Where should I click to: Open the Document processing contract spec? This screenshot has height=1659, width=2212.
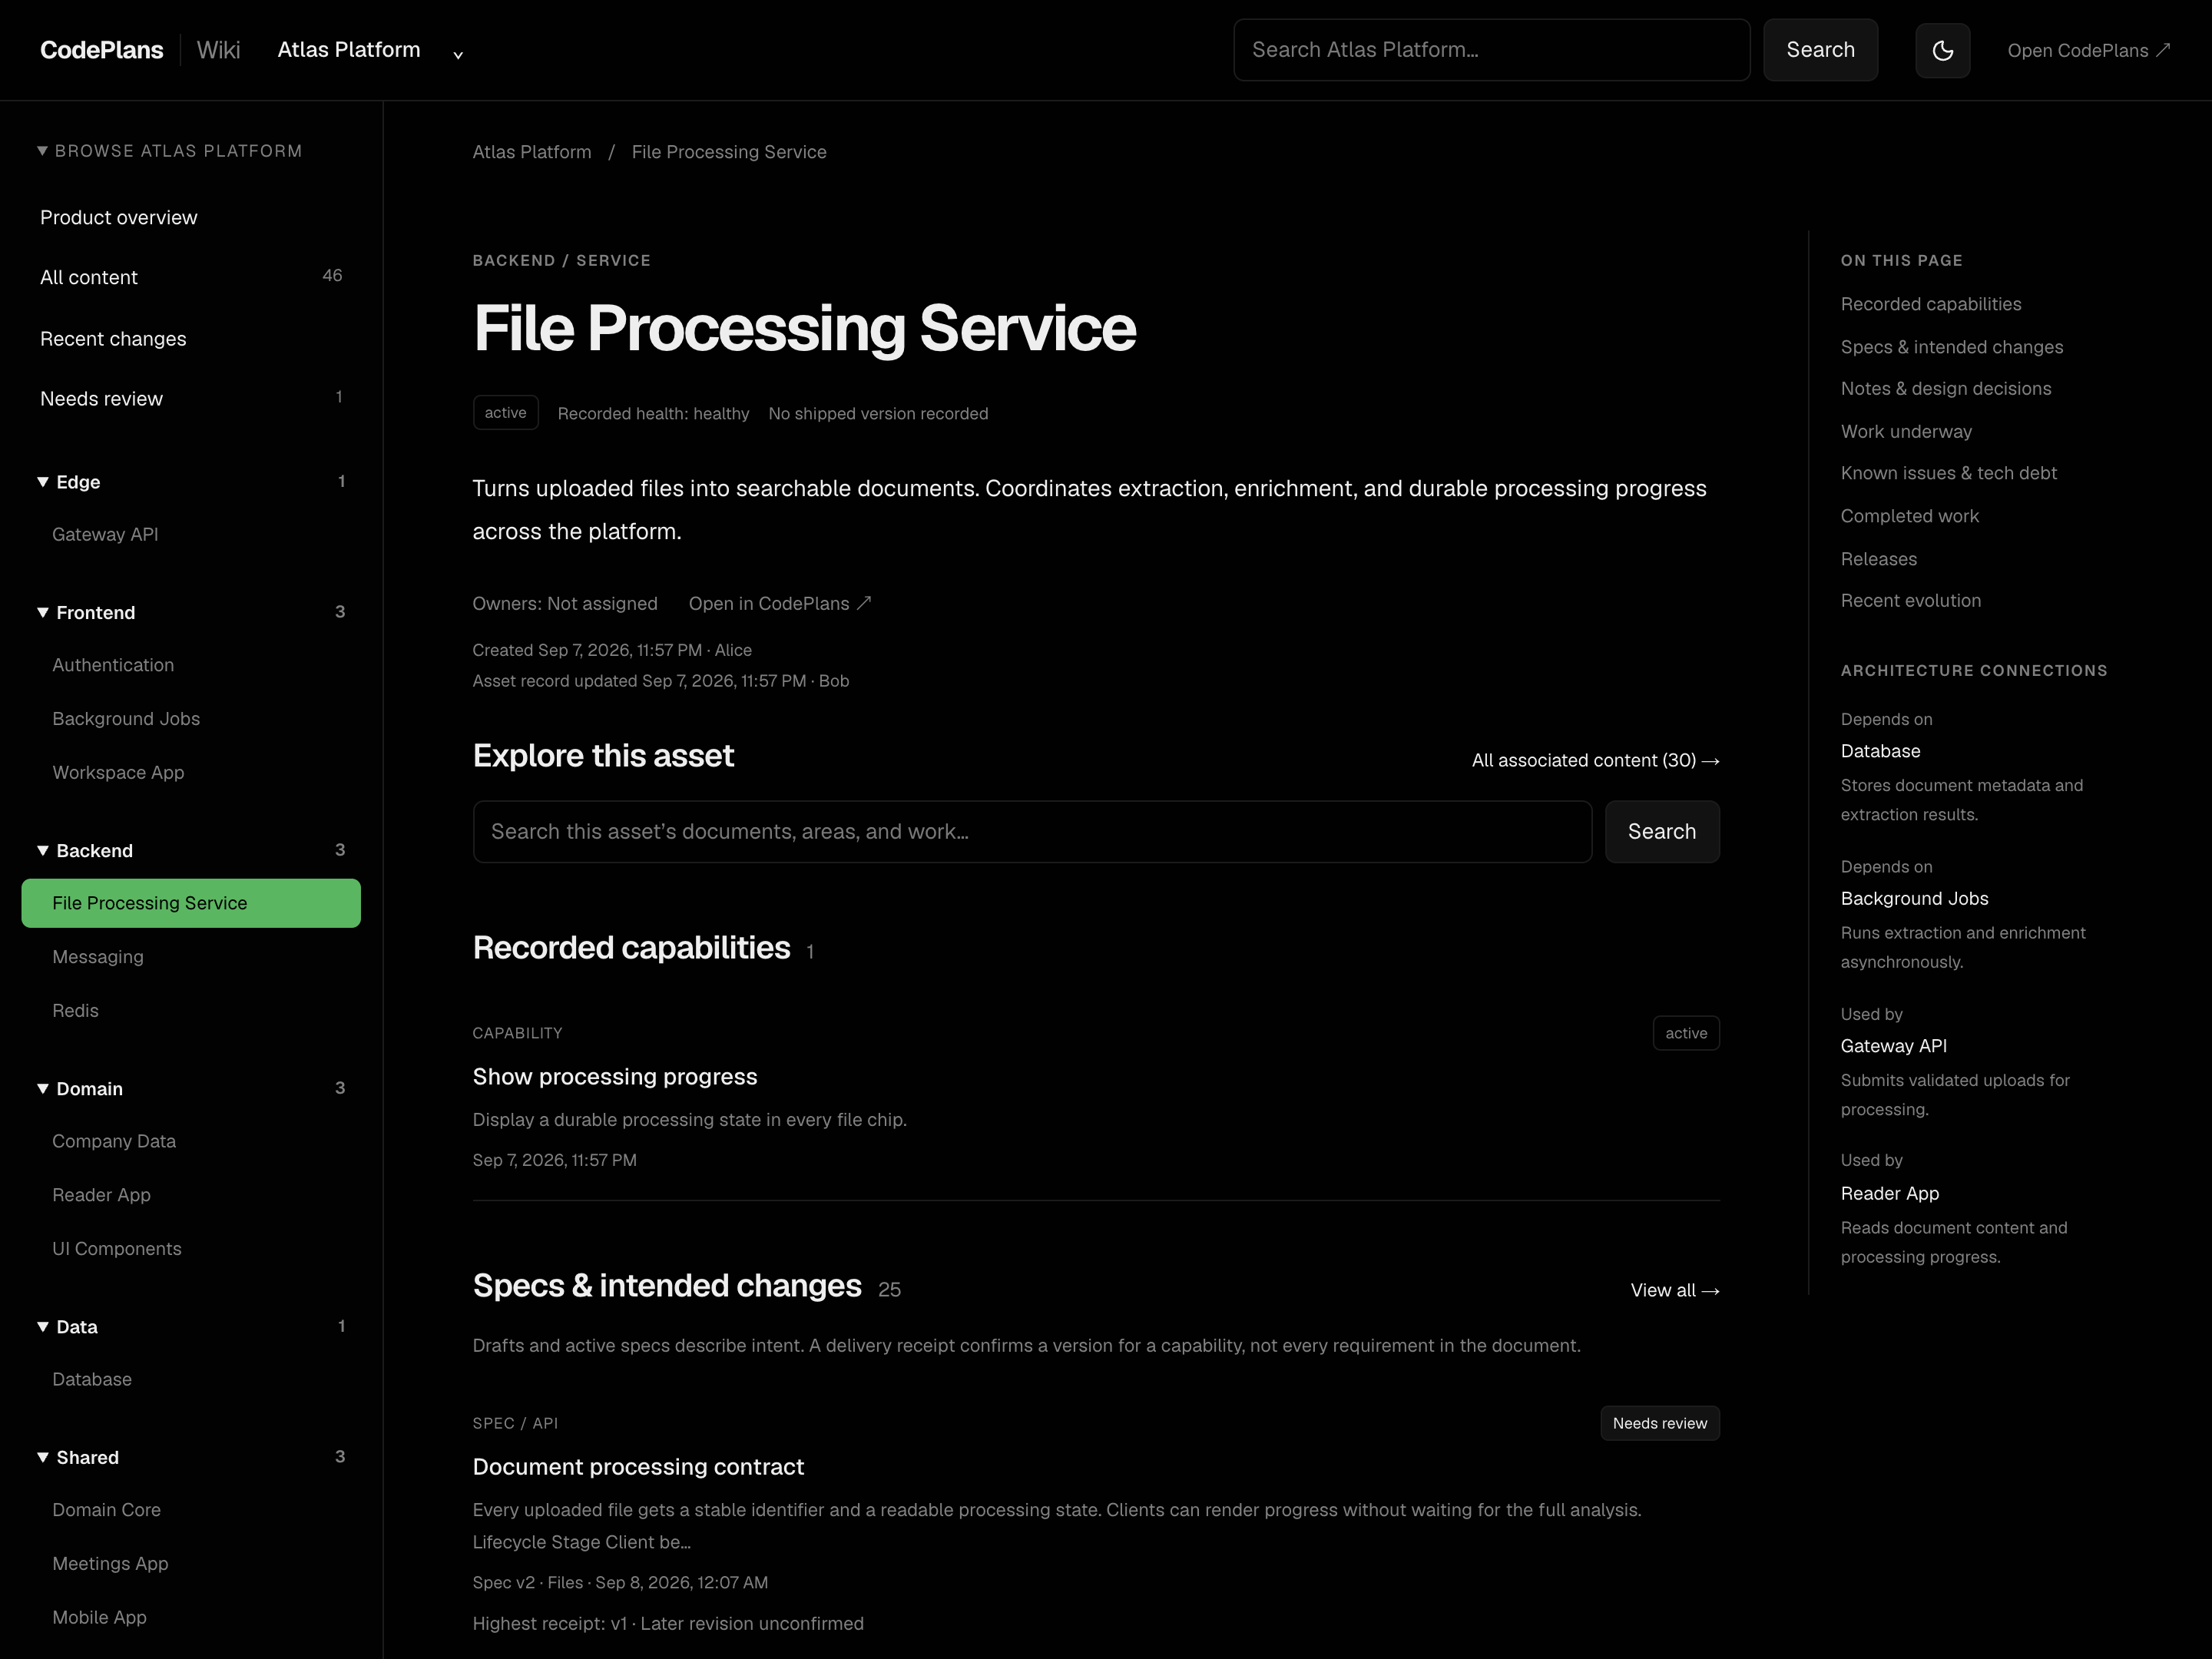click(x=638, y=1466)
